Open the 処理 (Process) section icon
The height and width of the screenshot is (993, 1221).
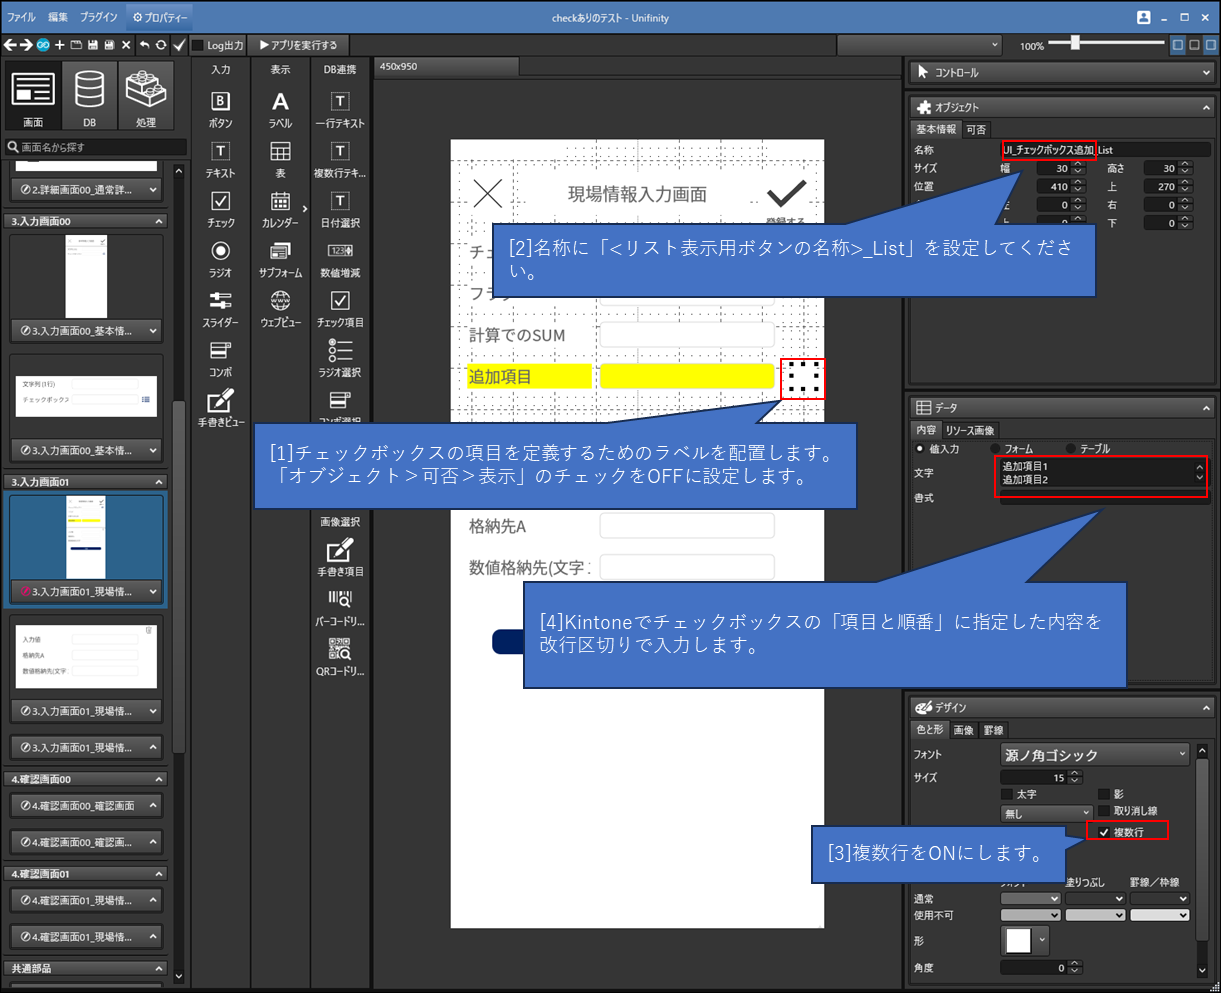click(x=146, y=95)
